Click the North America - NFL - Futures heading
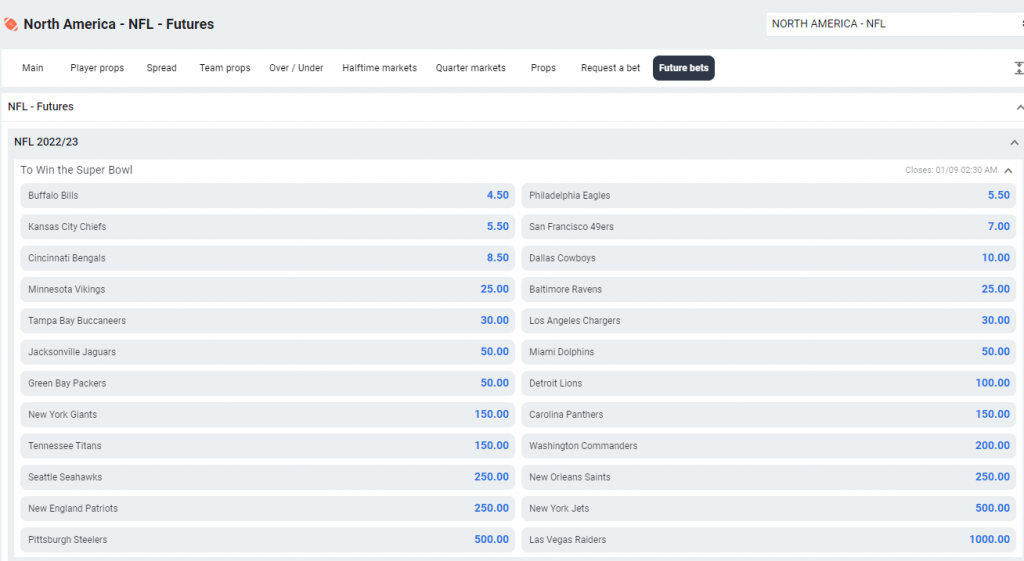The height and width of the screenshot is (561, 1024). [x=119, y=24]
